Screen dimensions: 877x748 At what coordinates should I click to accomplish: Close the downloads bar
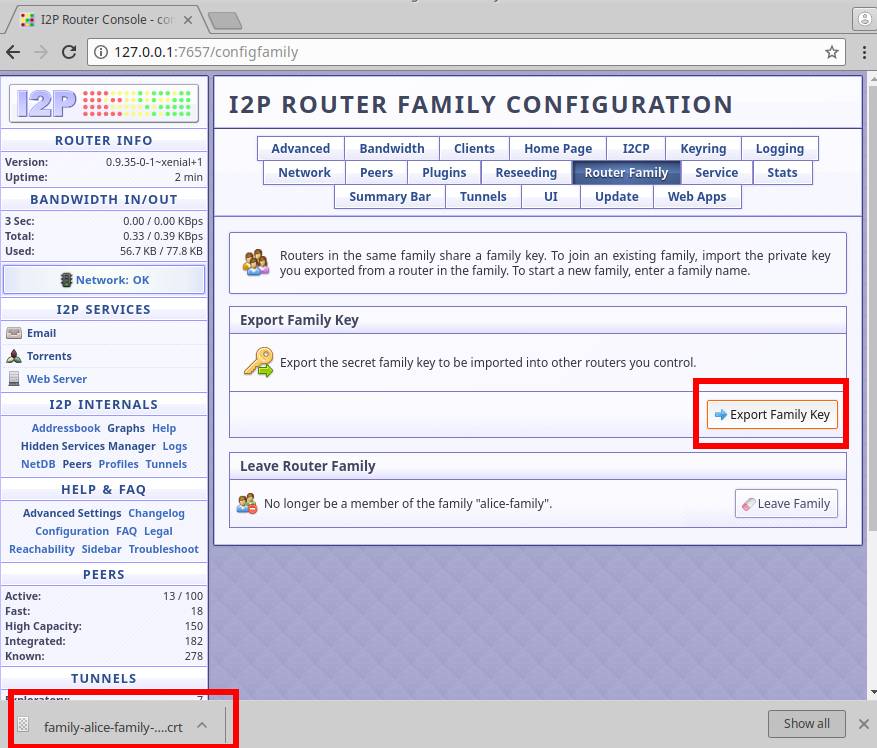pos(864,723)
